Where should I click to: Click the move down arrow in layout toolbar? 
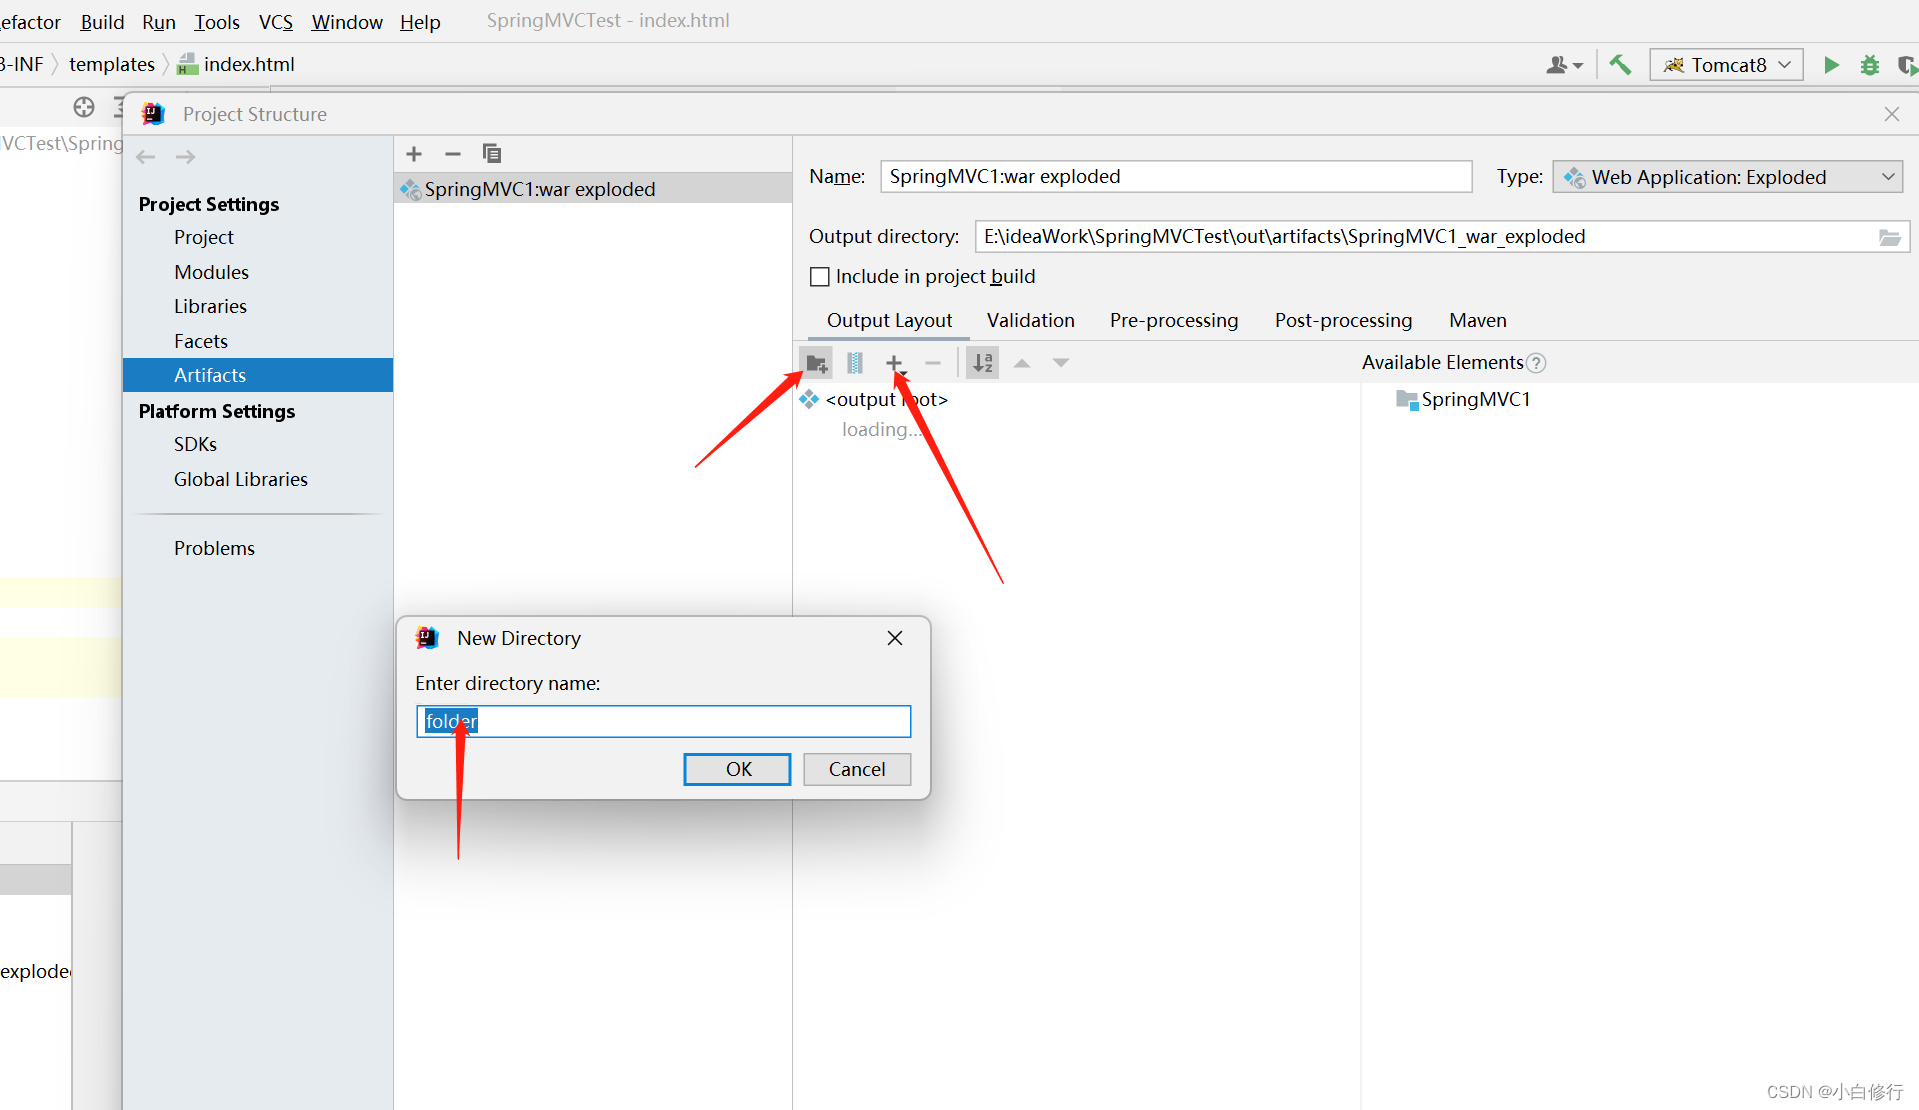(x=1061, y=363)
